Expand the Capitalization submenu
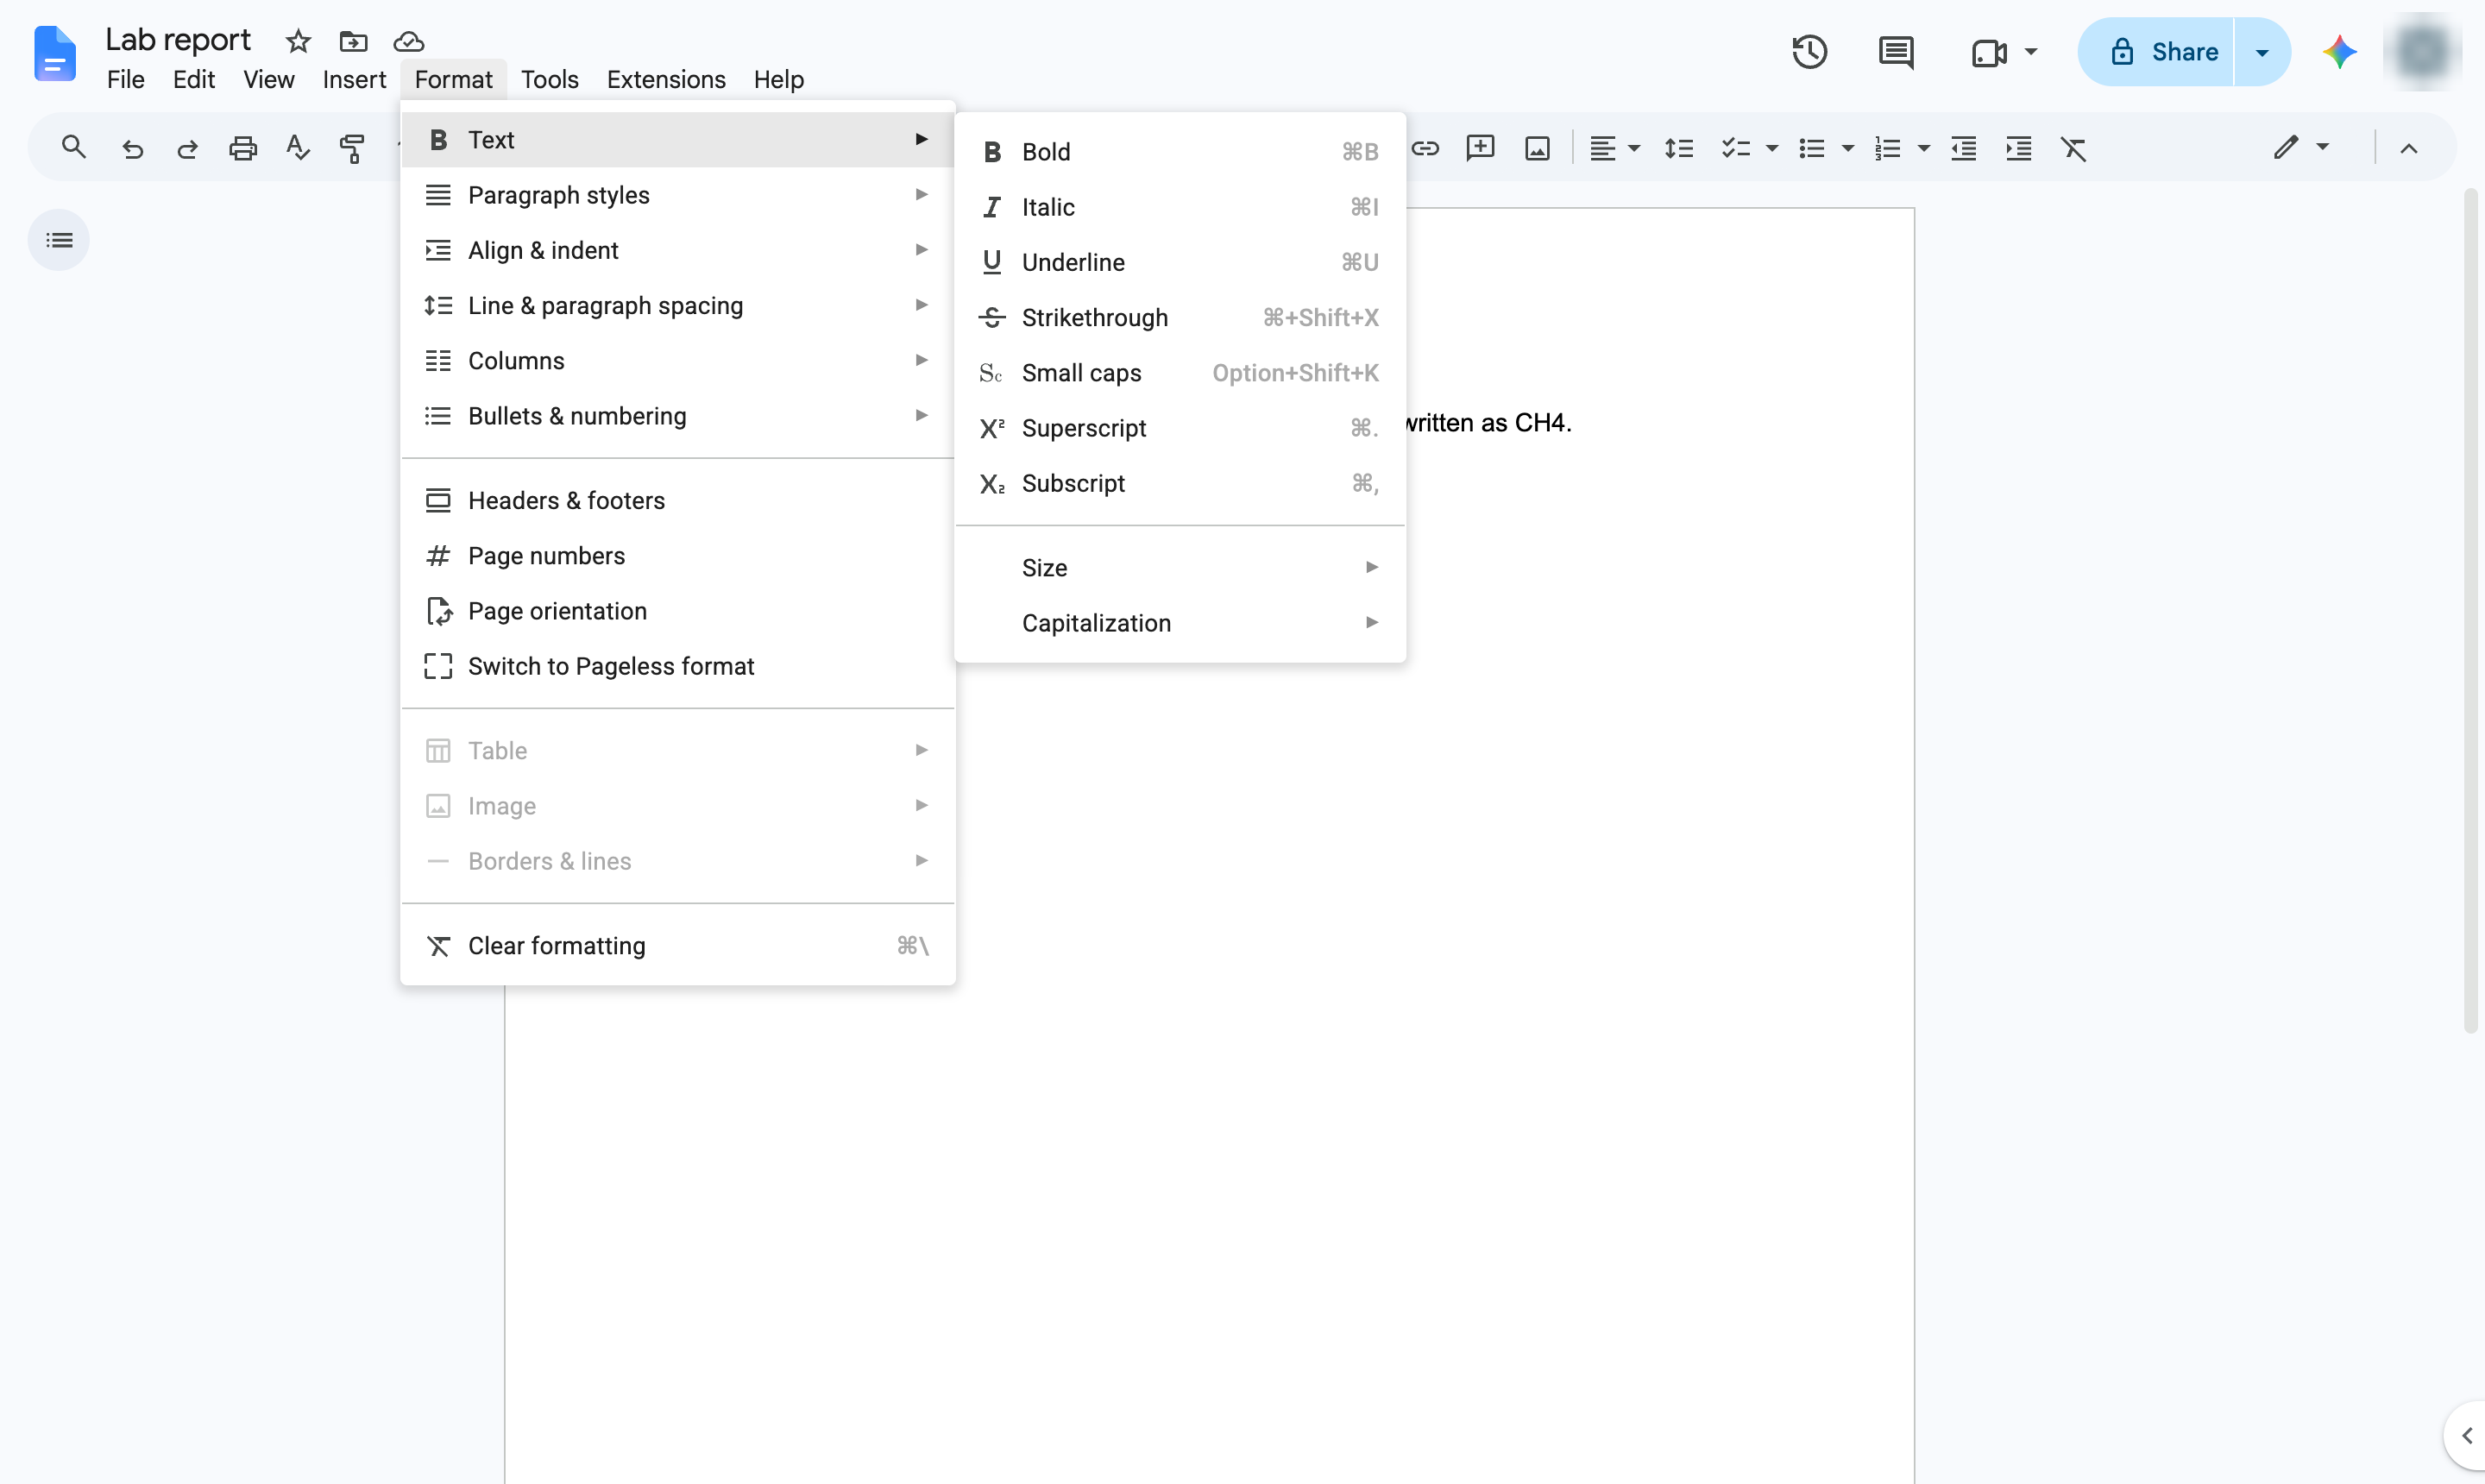The height and width of the screenshot is (1484, 2485). pyautogui.click(x=1180, y=623)
